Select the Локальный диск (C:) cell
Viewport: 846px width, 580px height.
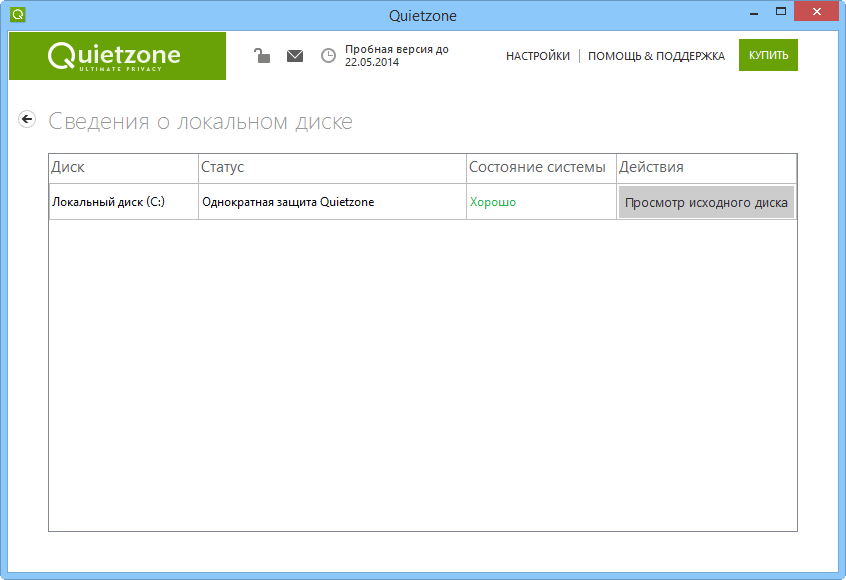pyautogui.click(x=124, y=202)
